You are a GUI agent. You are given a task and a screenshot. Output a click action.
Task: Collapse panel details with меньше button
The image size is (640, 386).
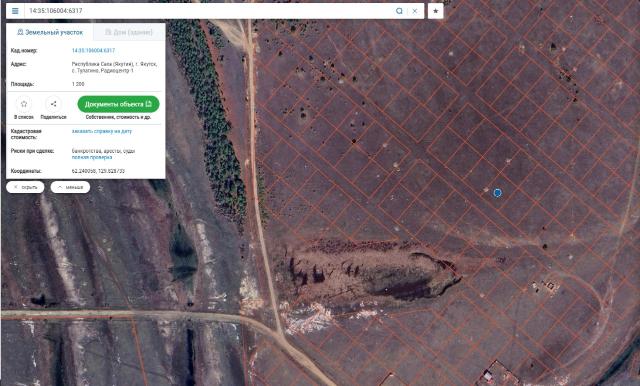(70, 187)
